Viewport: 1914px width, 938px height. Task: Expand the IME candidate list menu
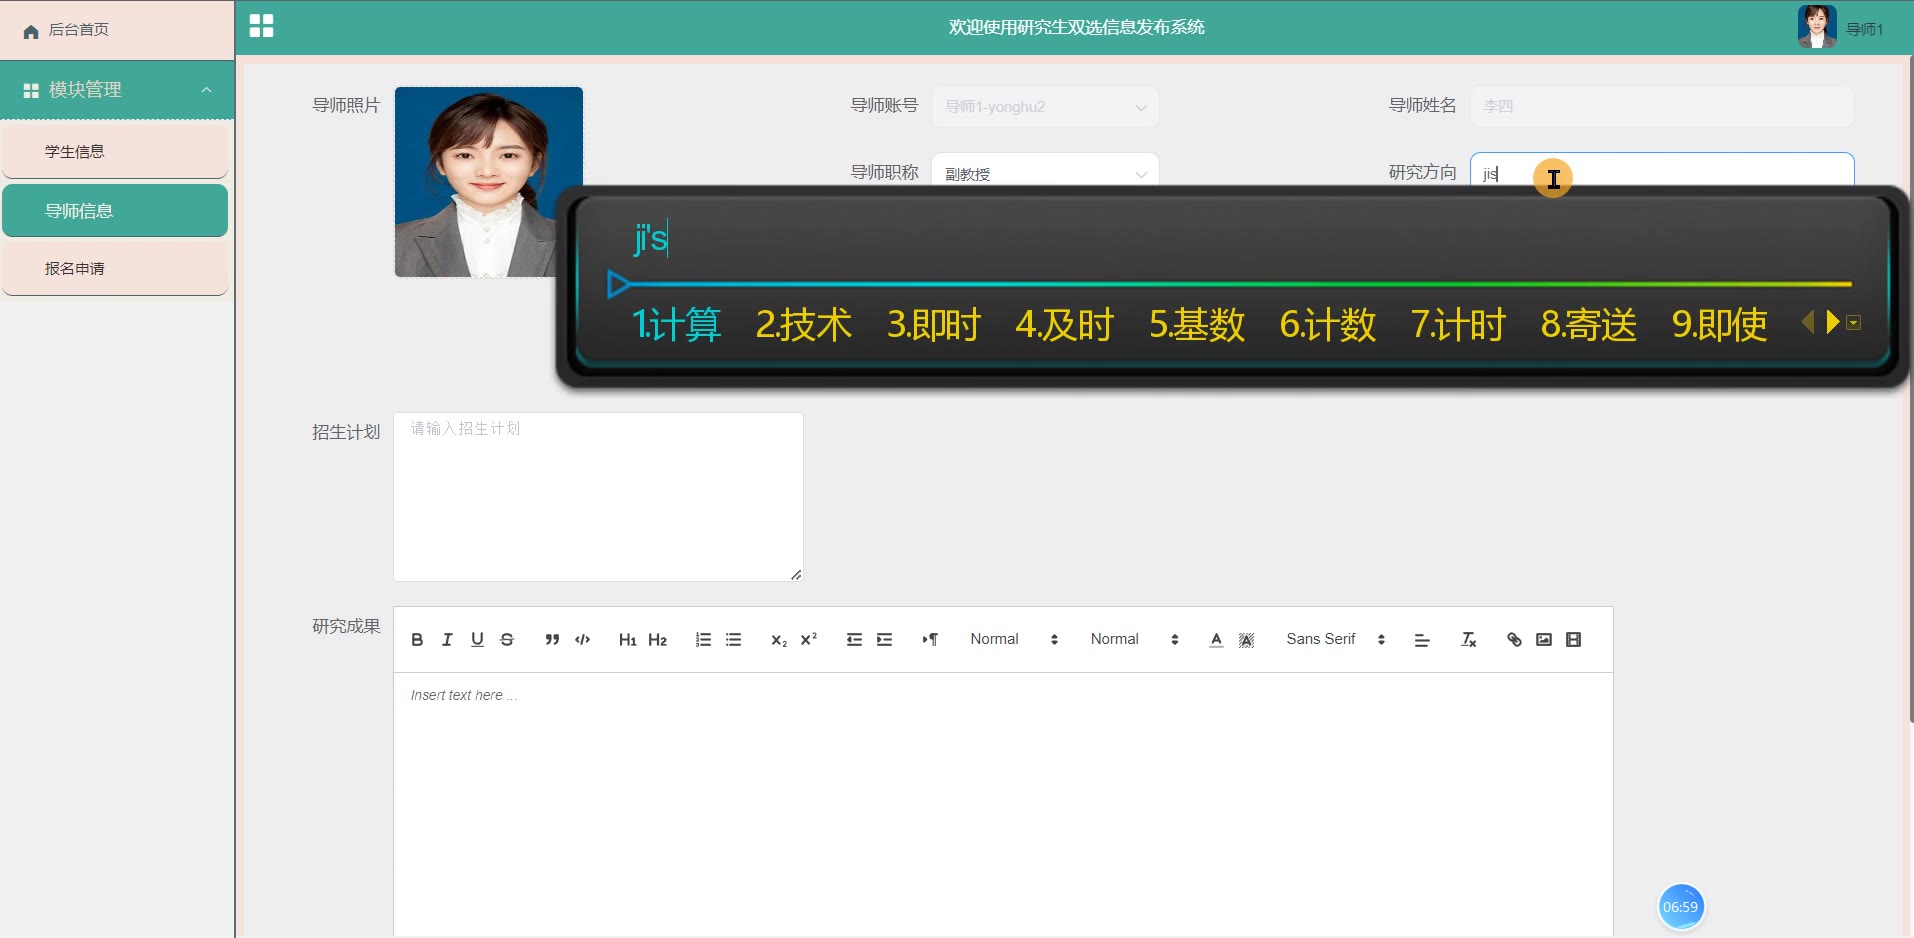[1853, 323]
